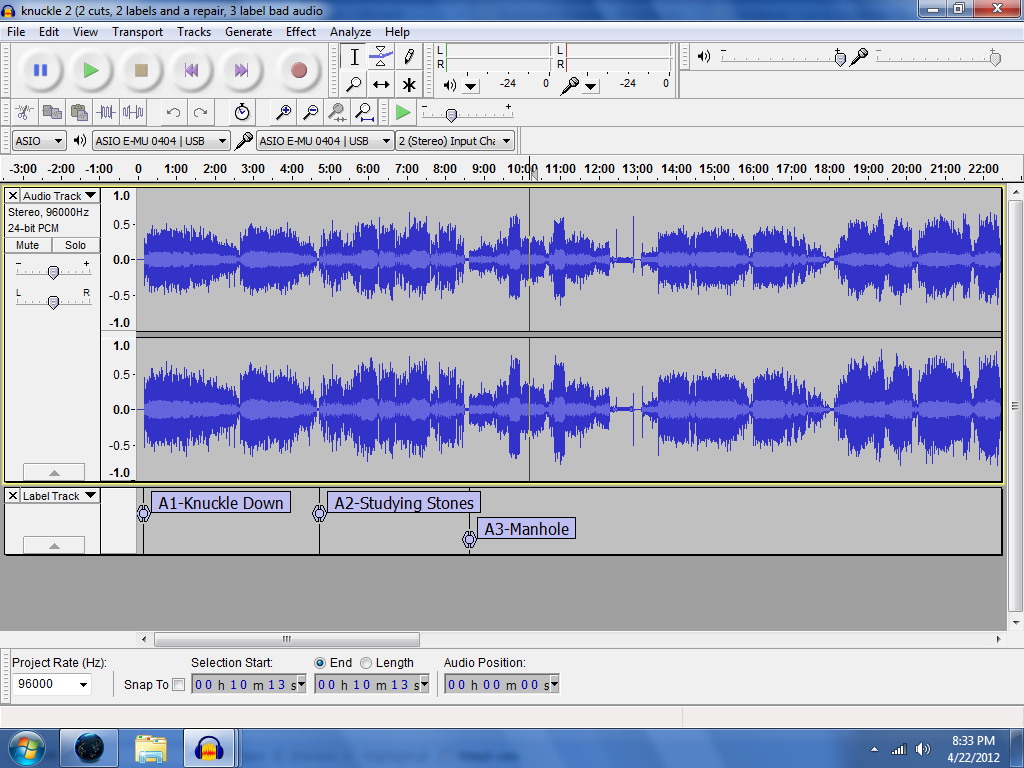Start playback with the green Play button

point(91,70)
